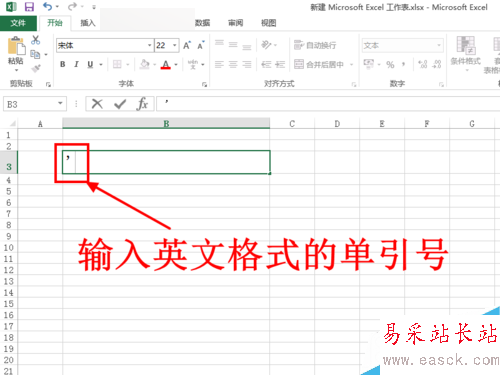The image size is (500, 375).
Task: Click the Name Box showing B3
Action: (35, 104)
